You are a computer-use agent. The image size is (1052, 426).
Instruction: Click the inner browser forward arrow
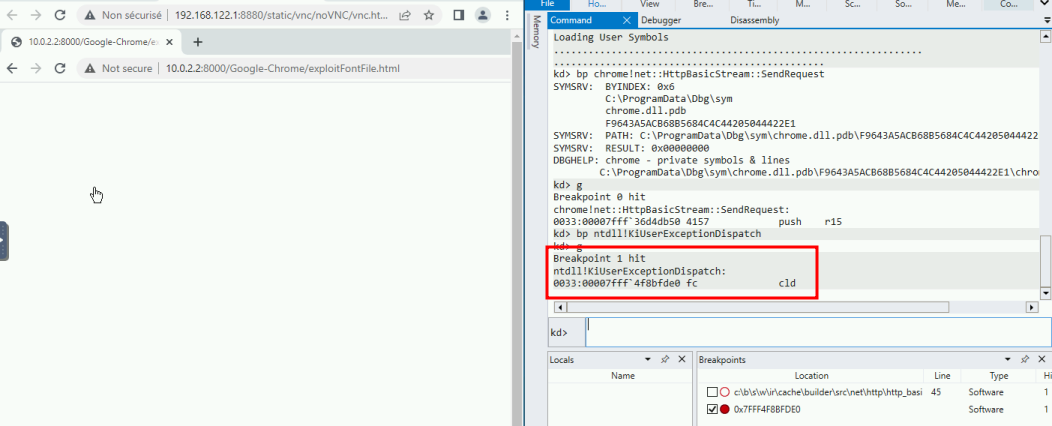[36, 68]
